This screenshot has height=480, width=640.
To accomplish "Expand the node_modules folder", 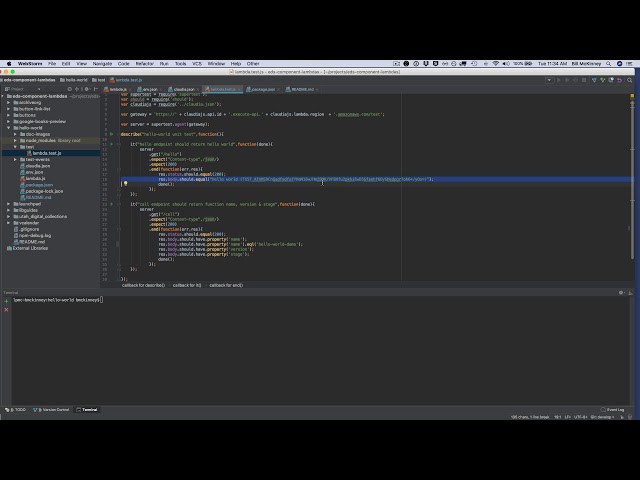I will pyautogui.click(x=15, y=140).
